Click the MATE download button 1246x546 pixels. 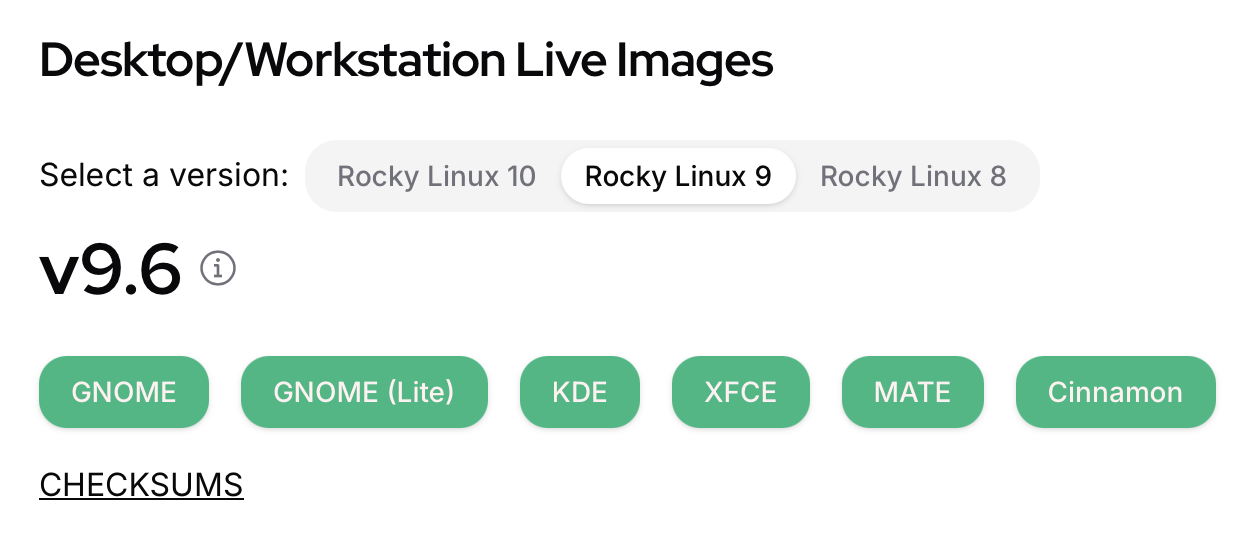tap(913, 392)
